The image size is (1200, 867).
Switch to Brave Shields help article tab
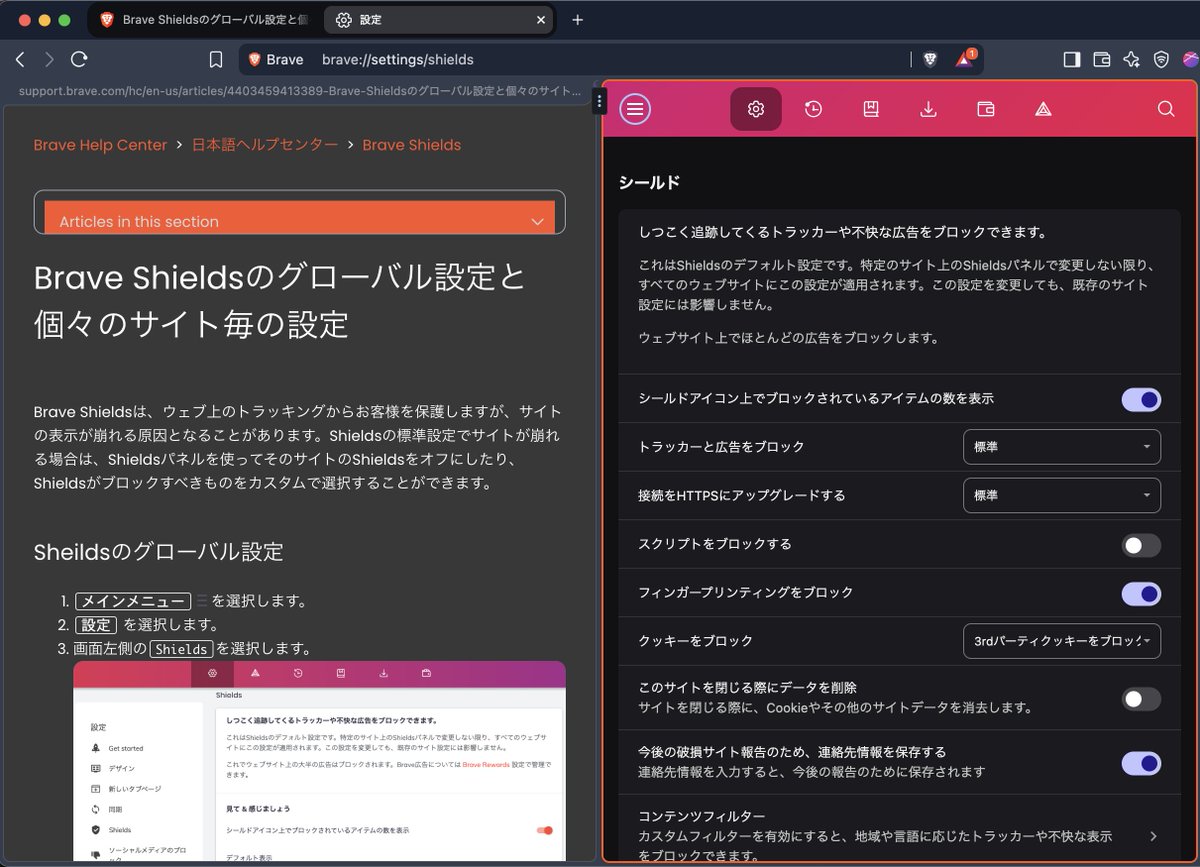point(204,20)
